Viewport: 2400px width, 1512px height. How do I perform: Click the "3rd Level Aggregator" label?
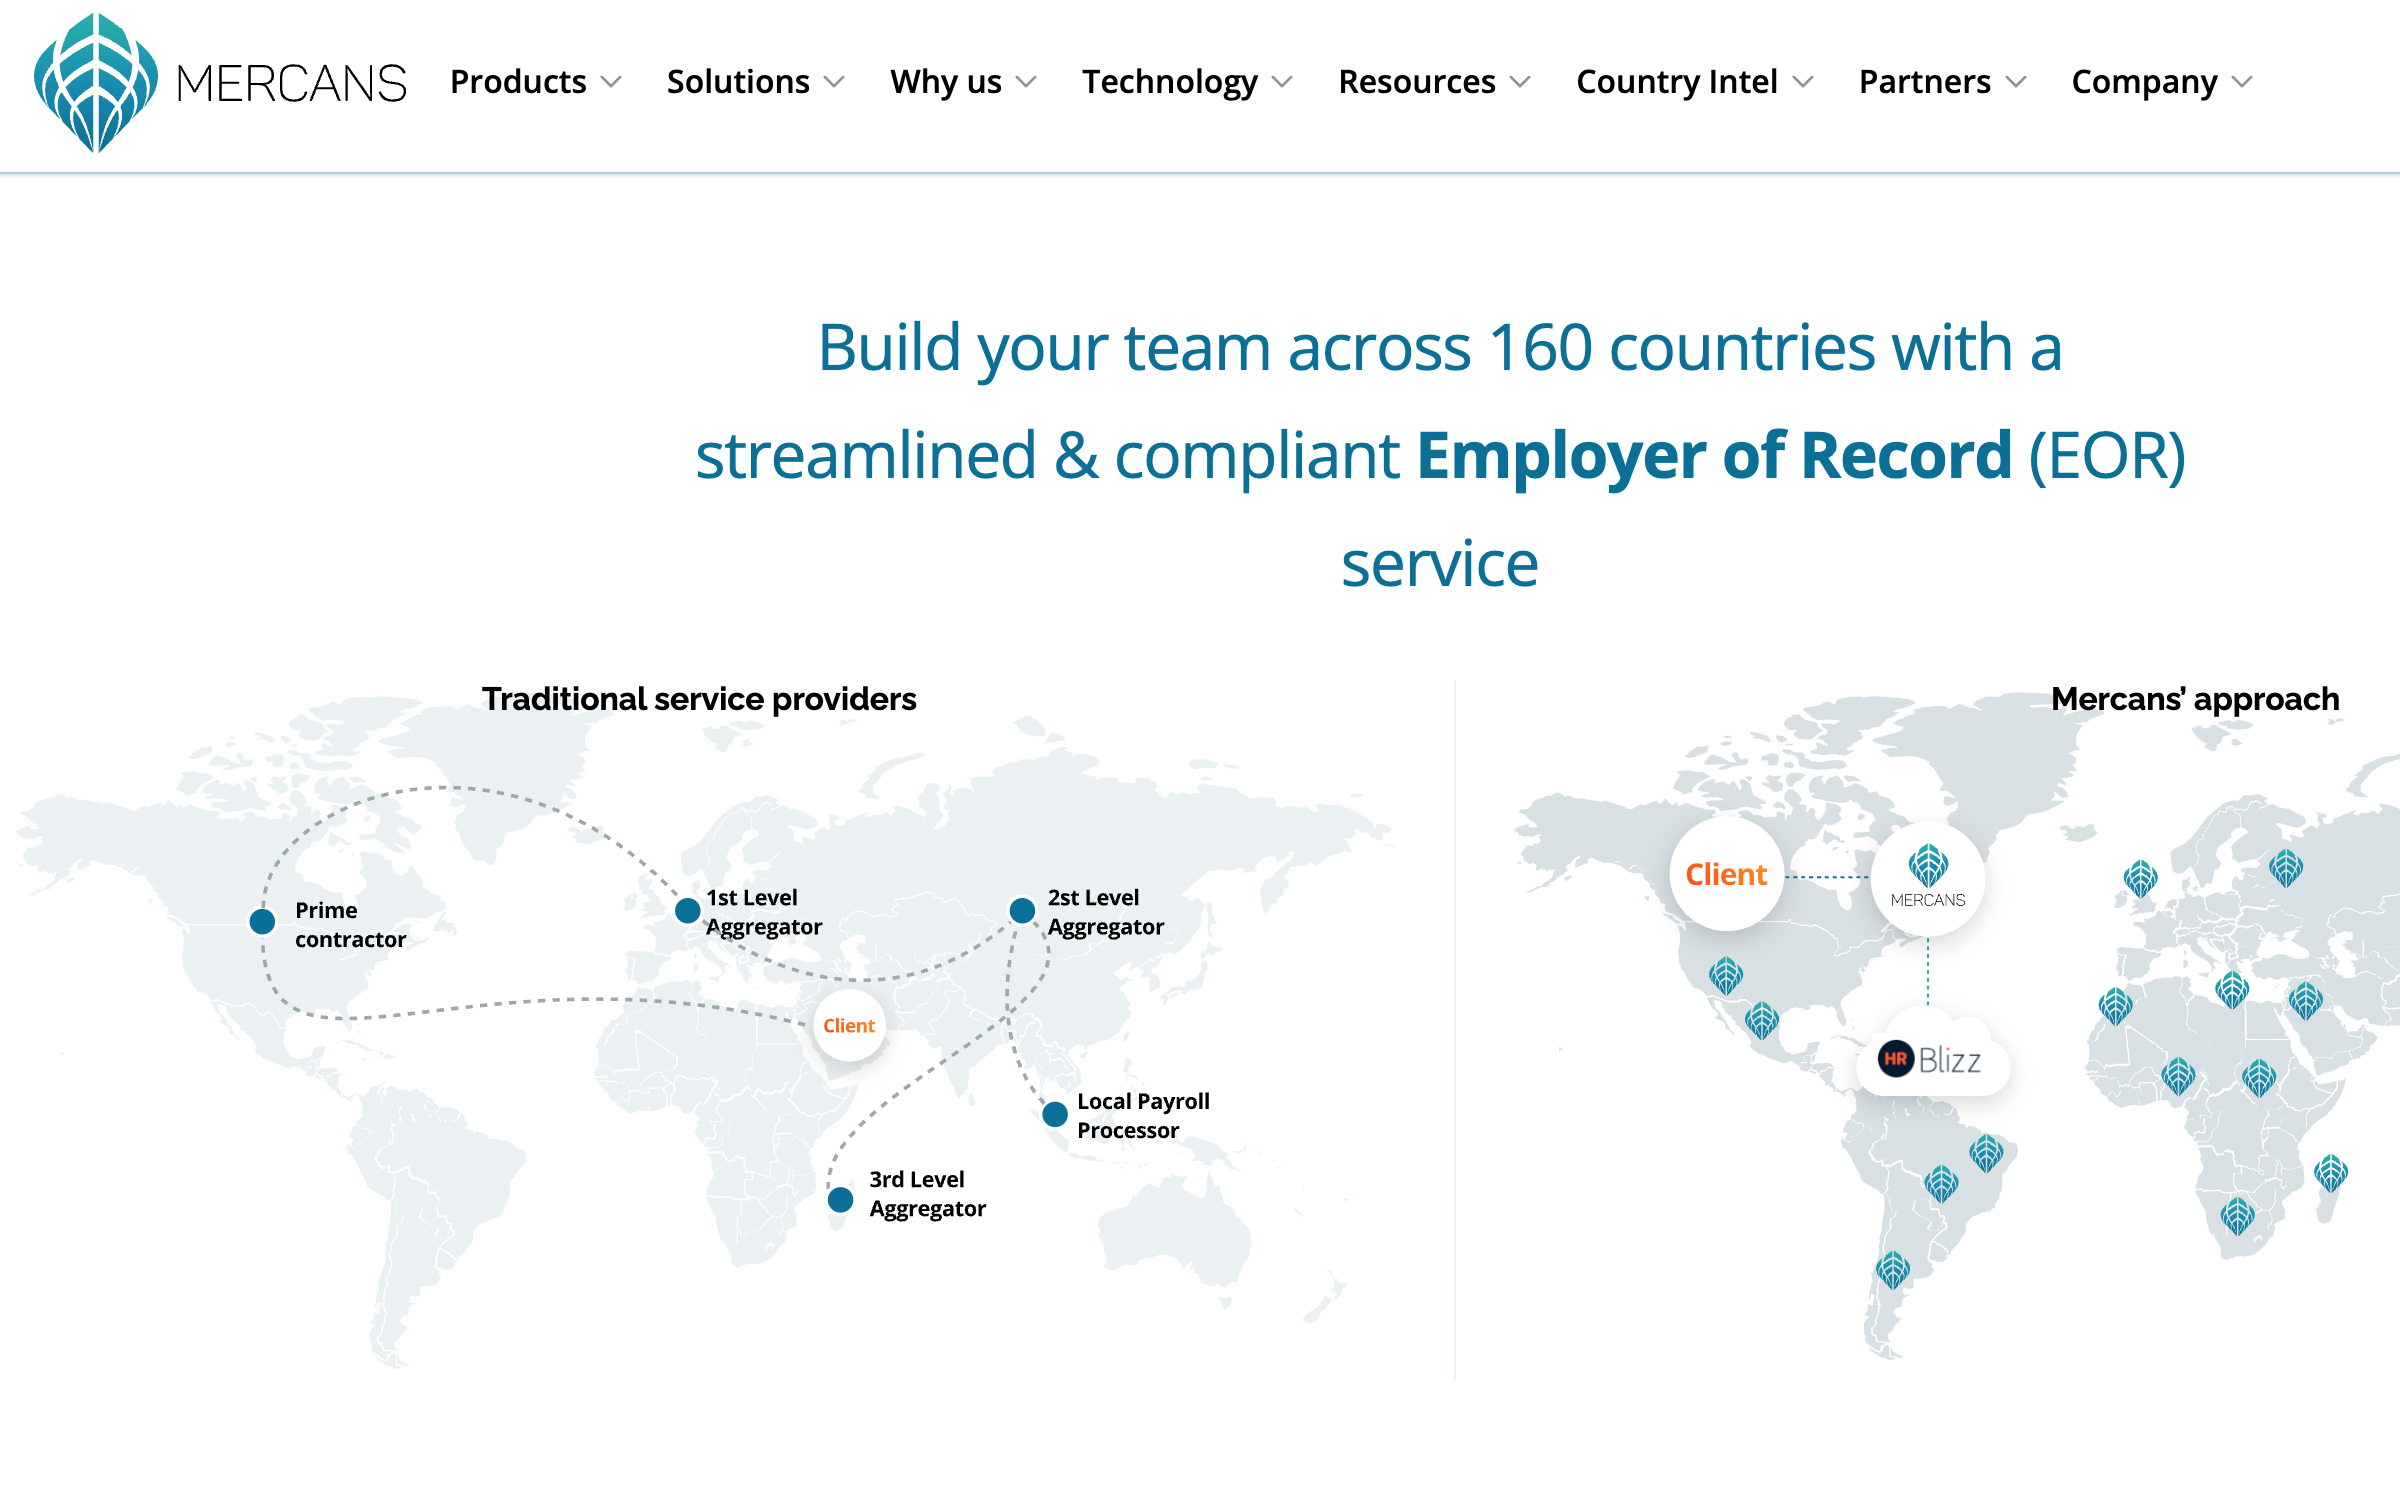(x=927, y=1194)
